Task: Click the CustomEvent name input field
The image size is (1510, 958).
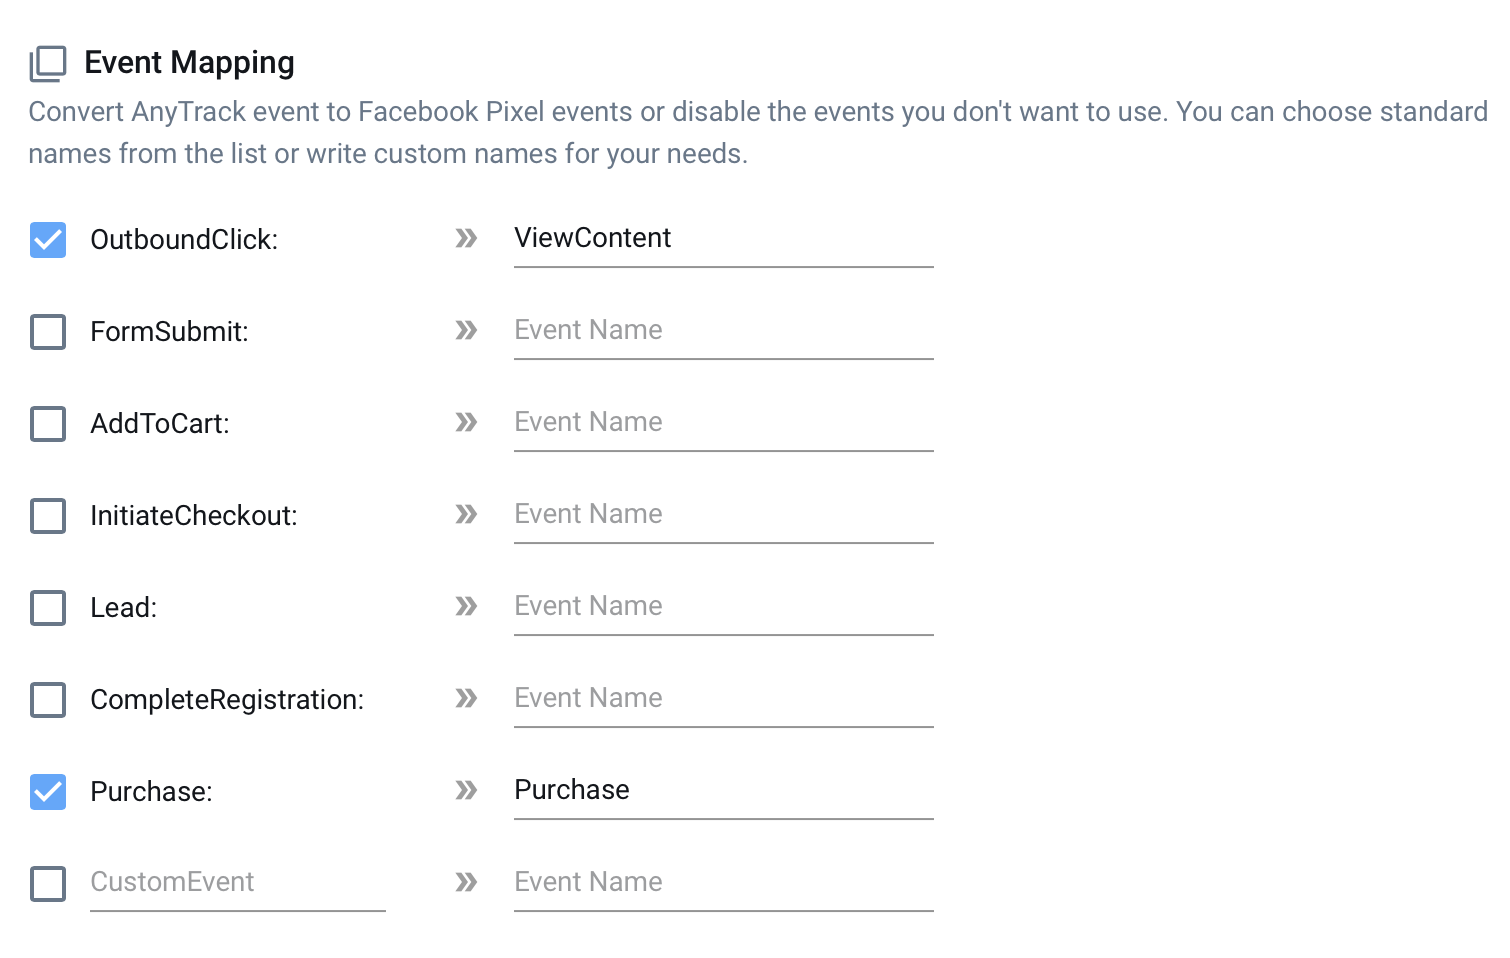Action: (237, 882)
